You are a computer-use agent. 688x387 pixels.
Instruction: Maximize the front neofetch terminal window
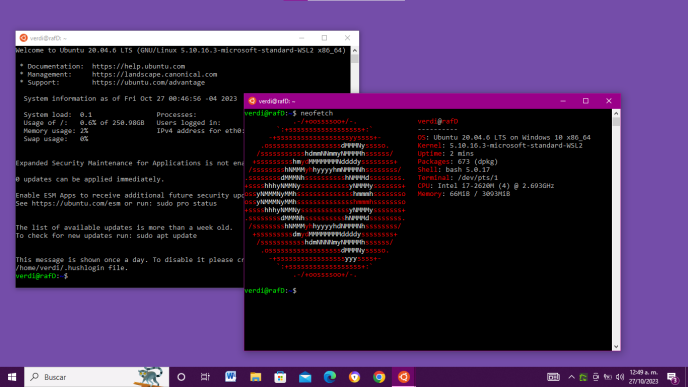[x=586, y=101]
